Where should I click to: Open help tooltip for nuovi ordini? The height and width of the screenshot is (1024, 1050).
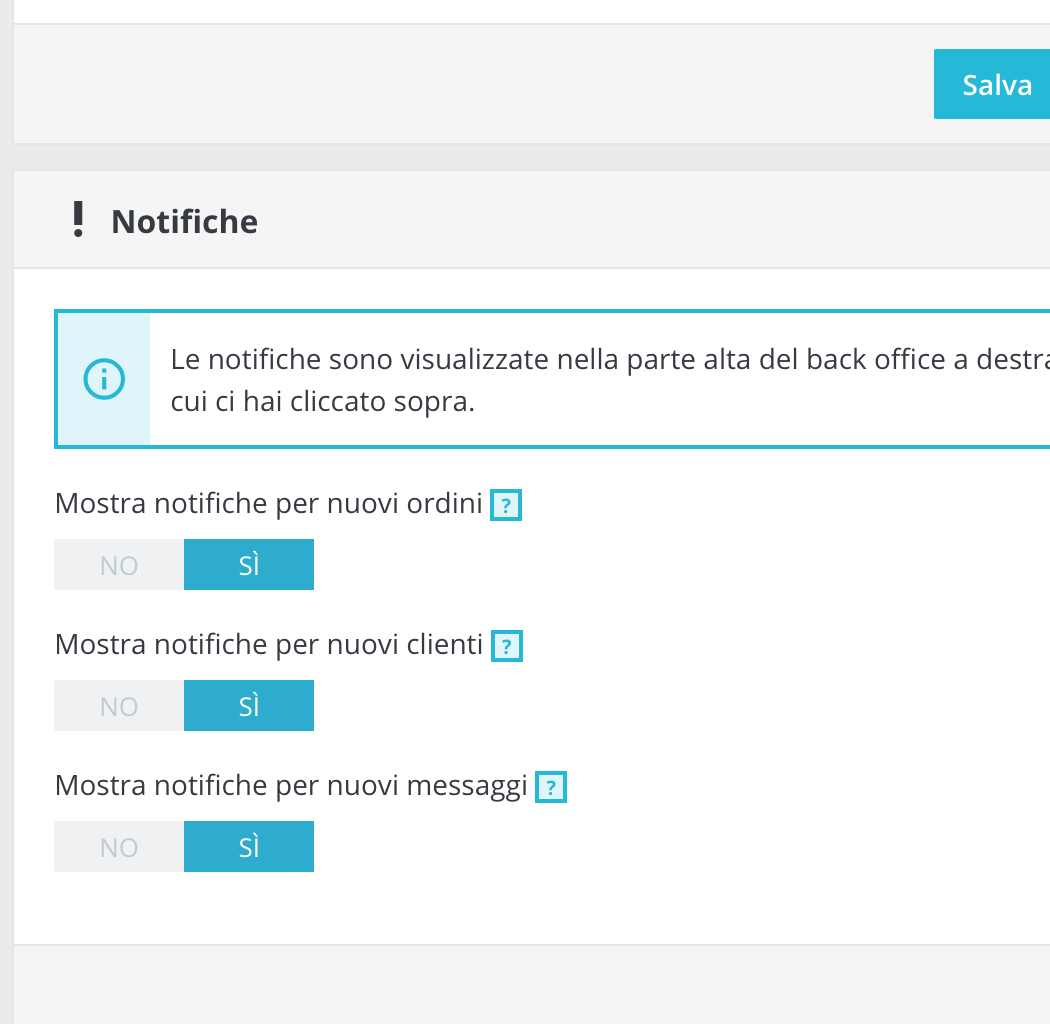click(x=506, y=506)
